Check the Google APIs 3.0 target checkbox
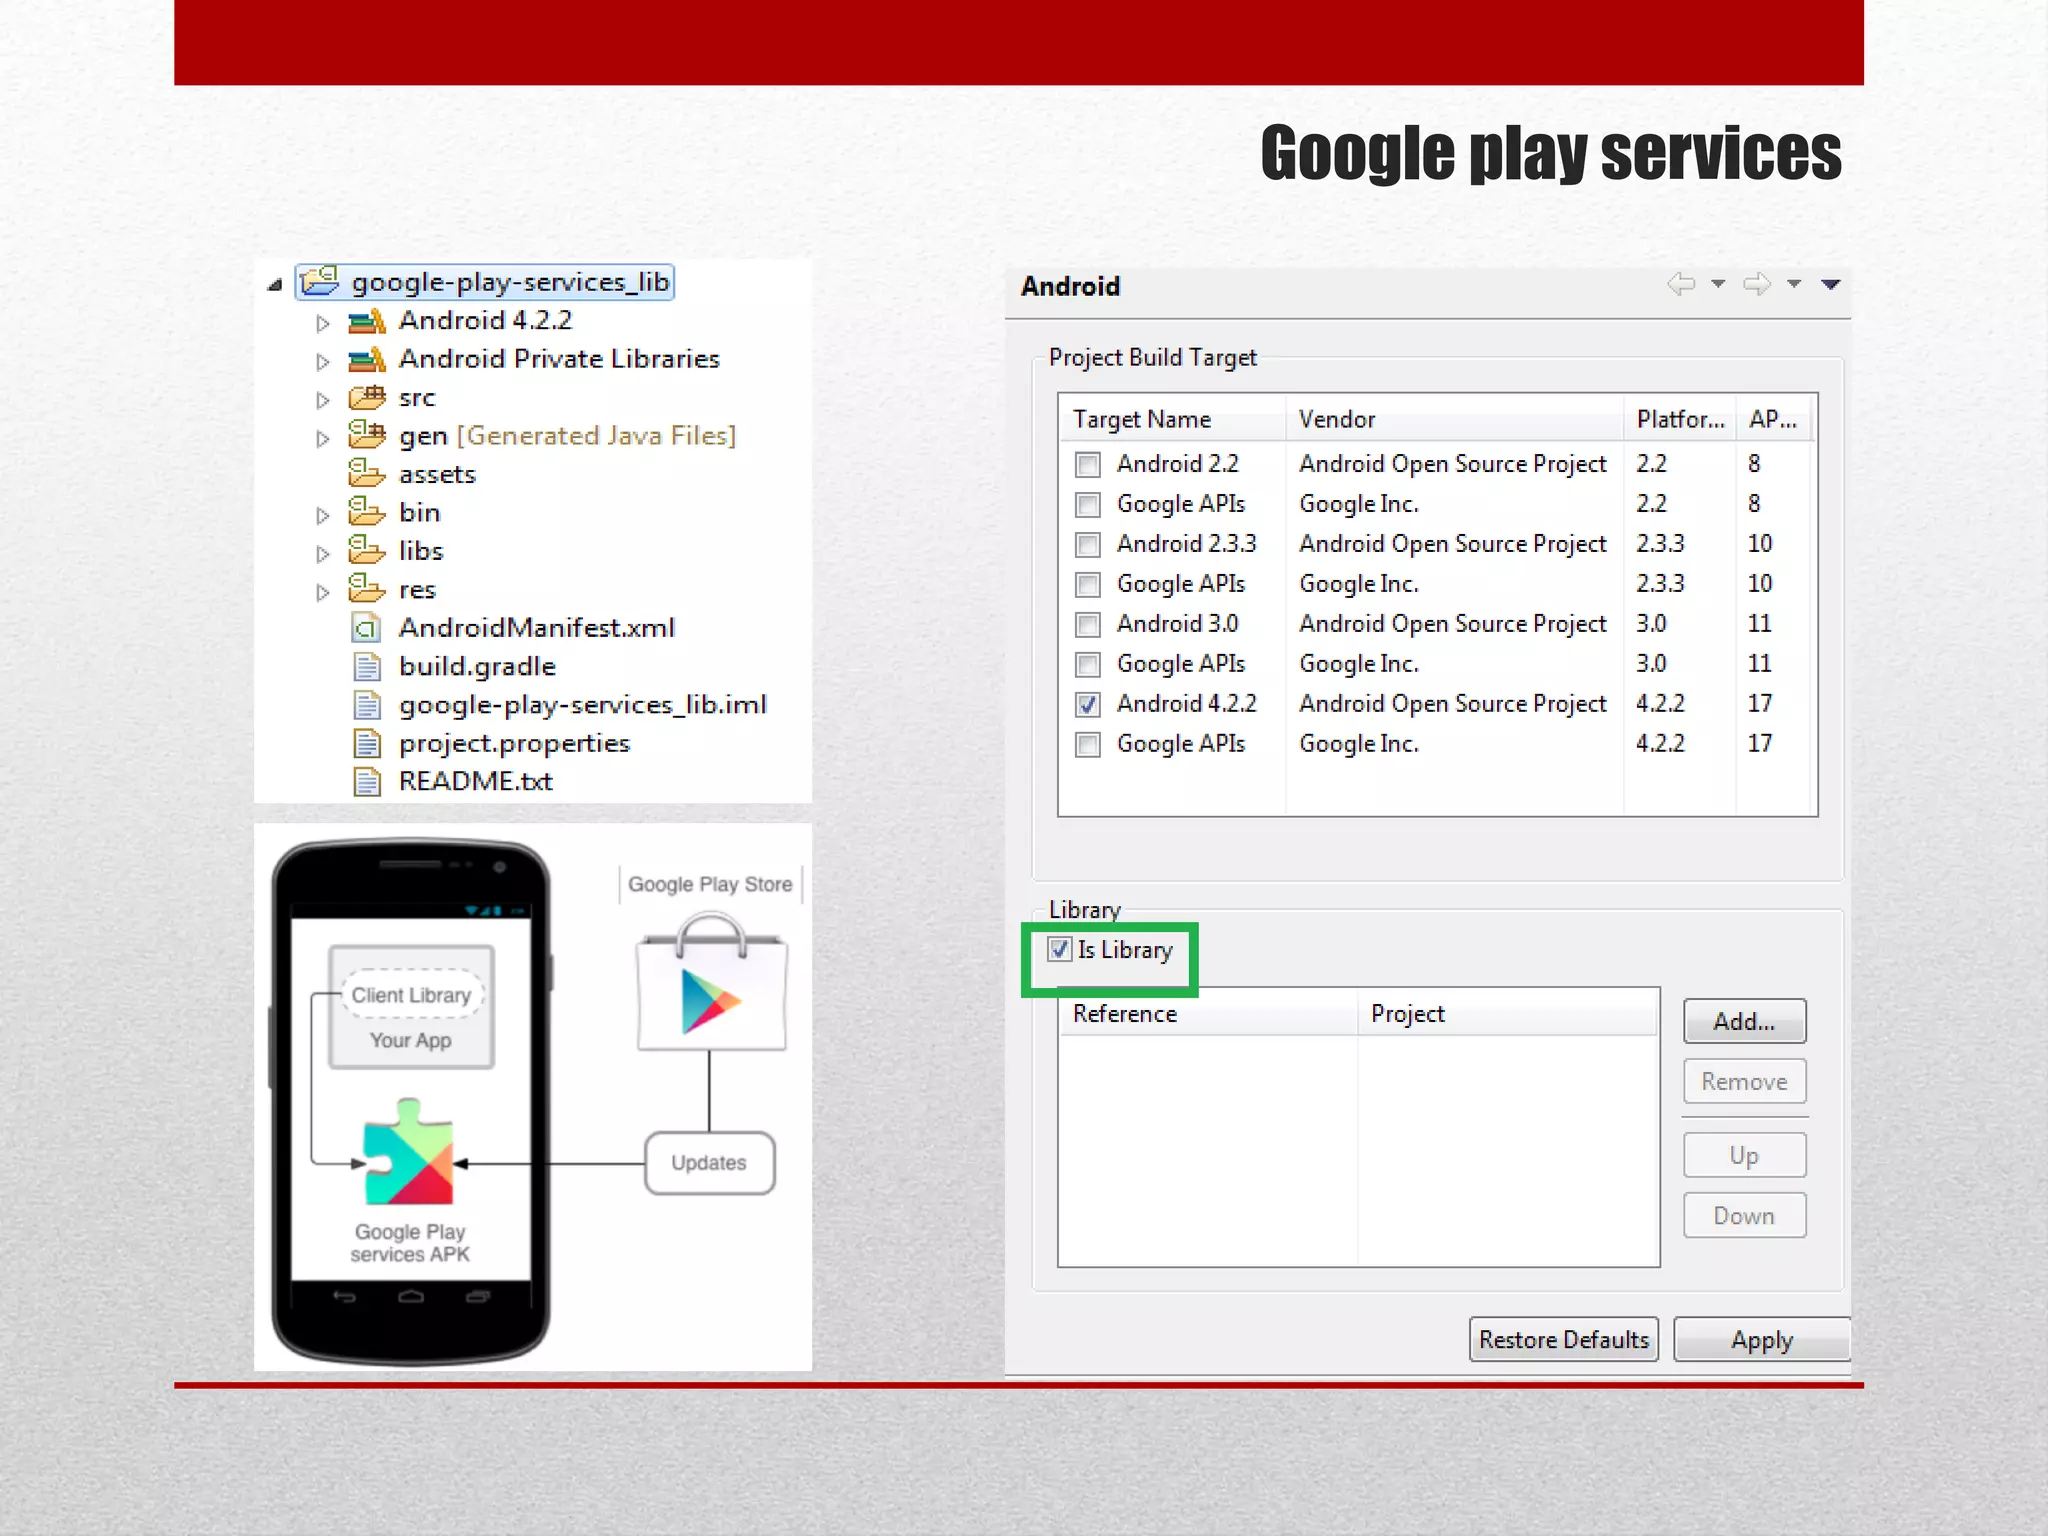Screen dimensions: 2048x1536 1088,665
